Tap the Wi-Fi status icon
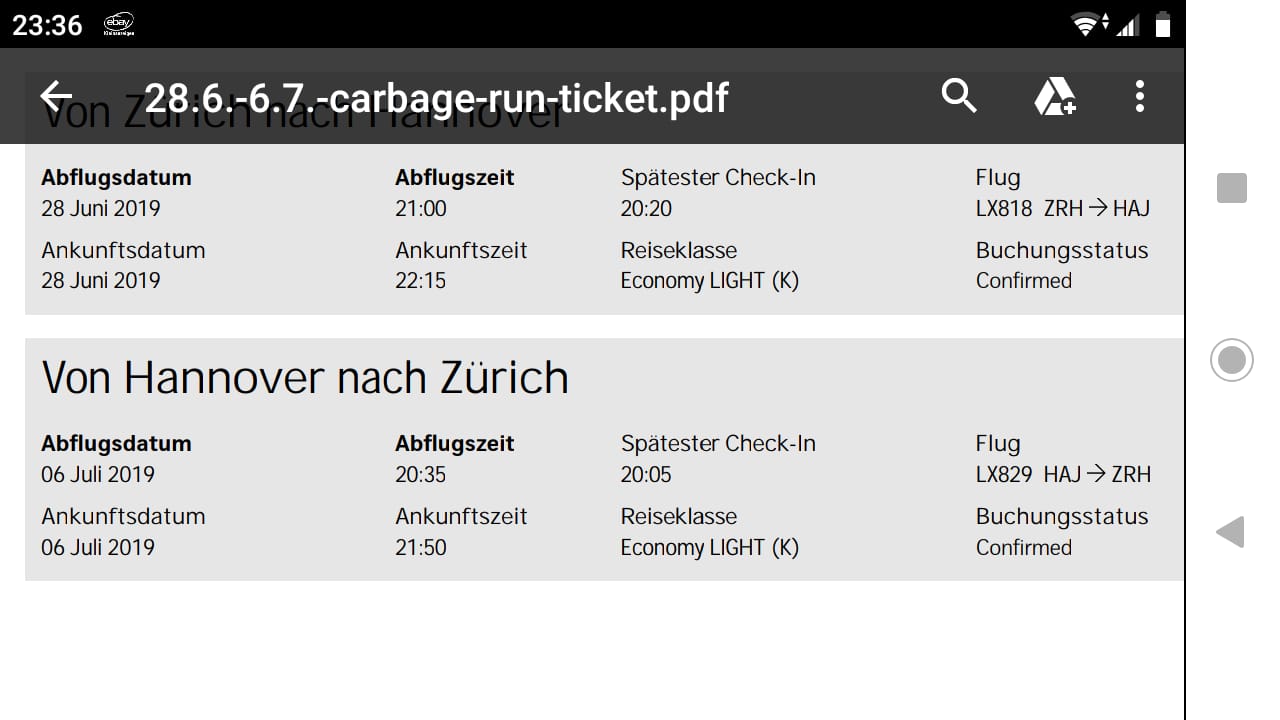The width and height of the screenshot is (1280, 720). pyautogui.click(x=1087, y=25)
